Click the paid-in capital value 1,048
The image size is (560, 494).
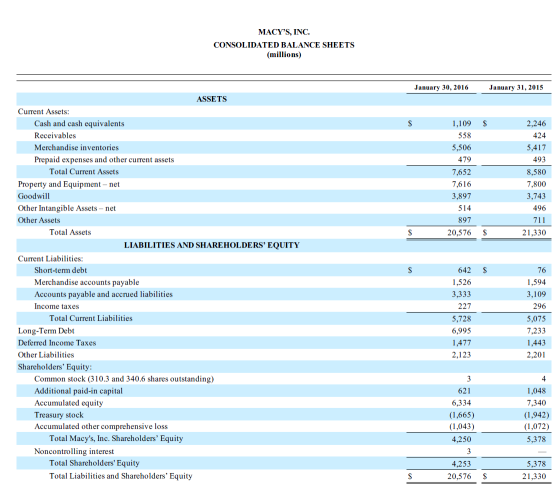pos(536,391)
